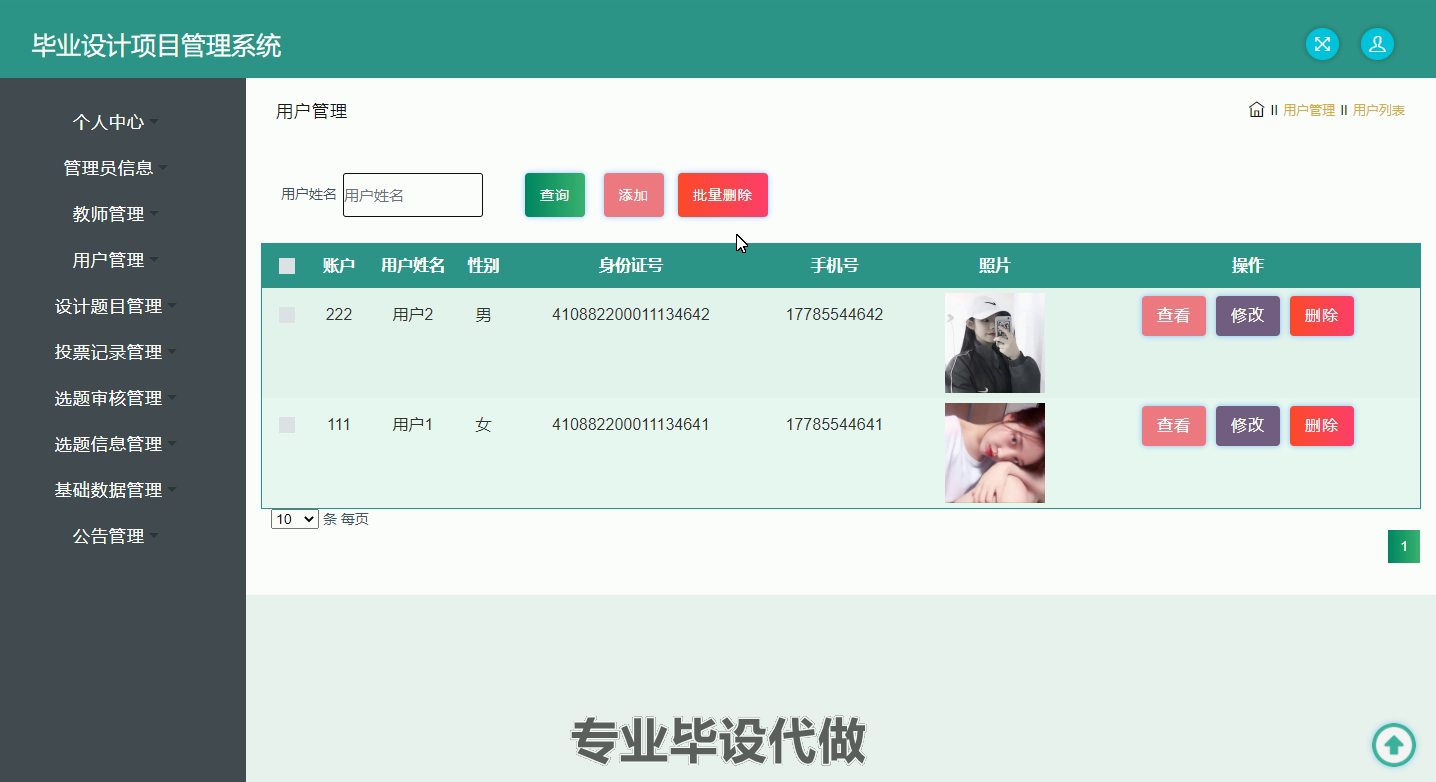Click ID number 410882200011134641
Image resolution: width=1436 pixels, height=782 pixels.
coord(631,425)
